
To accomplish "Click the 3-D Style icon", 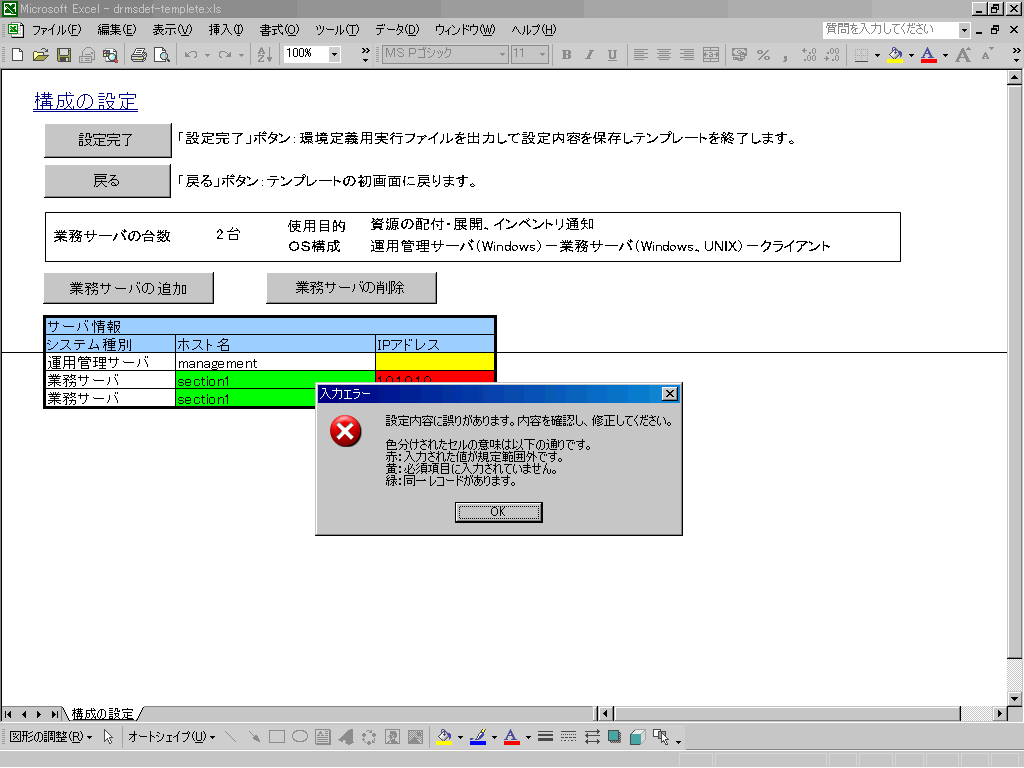I will click(x=637, y=737).
